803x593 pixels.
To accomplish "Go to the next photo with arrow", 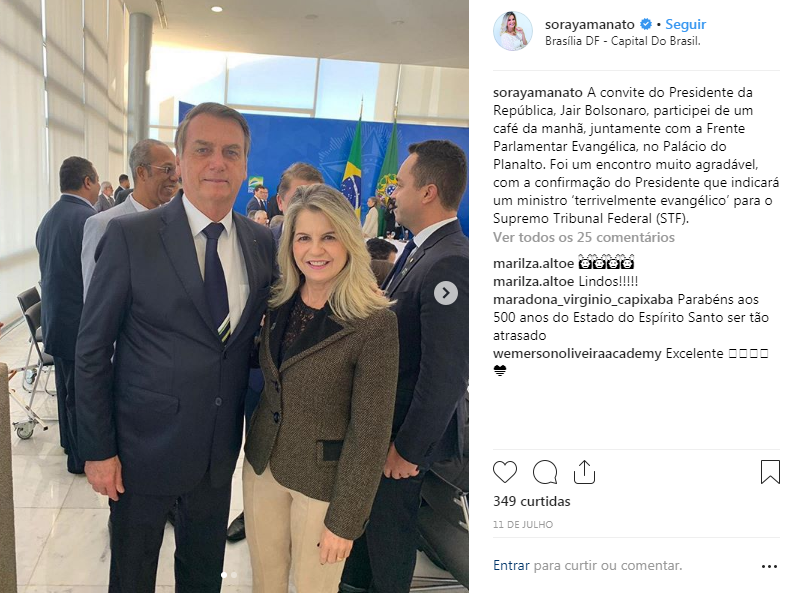I will pyautogui.click(x=446, y=293).
